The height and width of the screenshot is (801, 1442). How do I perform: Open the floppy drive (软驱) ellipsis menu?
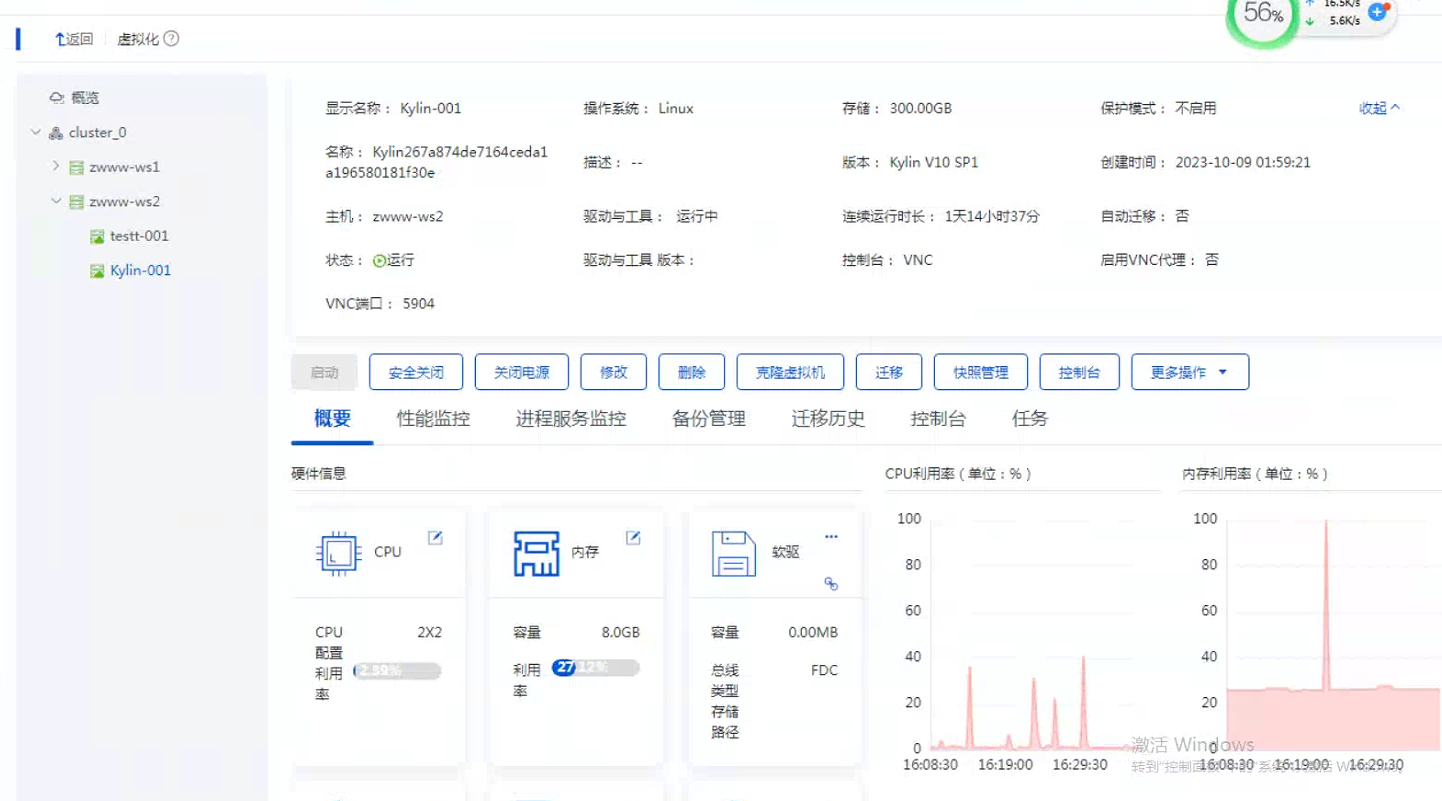(831, 537)
